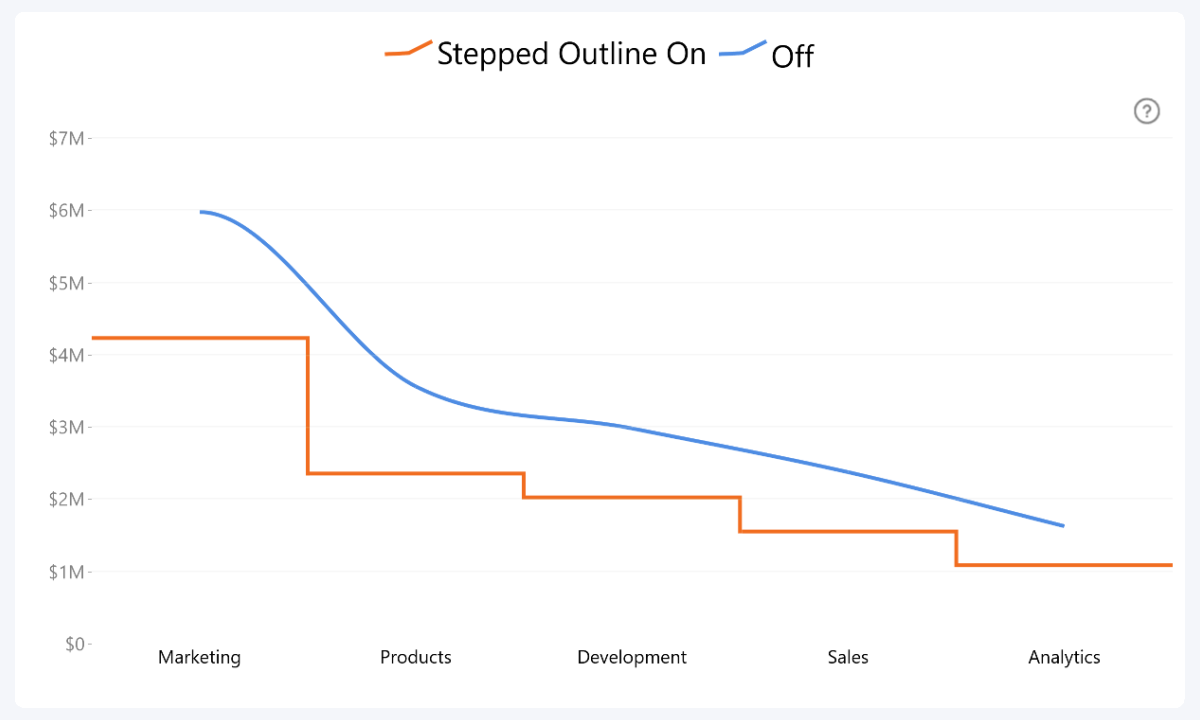Click the orange step segment above Sales
Image resolution: width=1200 pixels, height=720 pixels.
[848, 531]
